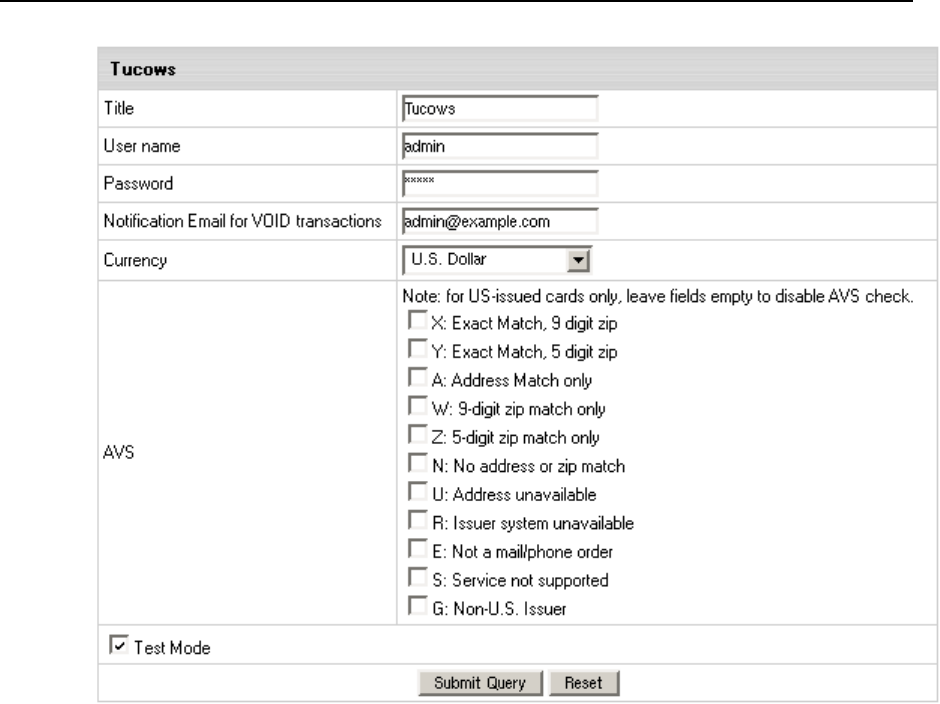Click the U.S. Dollar currency selector
Viewport: 940px width, 704px height.
[x=486, y=261]
